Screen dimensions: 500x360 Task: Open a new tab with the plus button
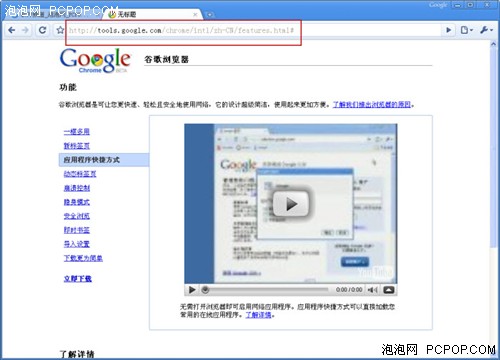click(210, 15)
